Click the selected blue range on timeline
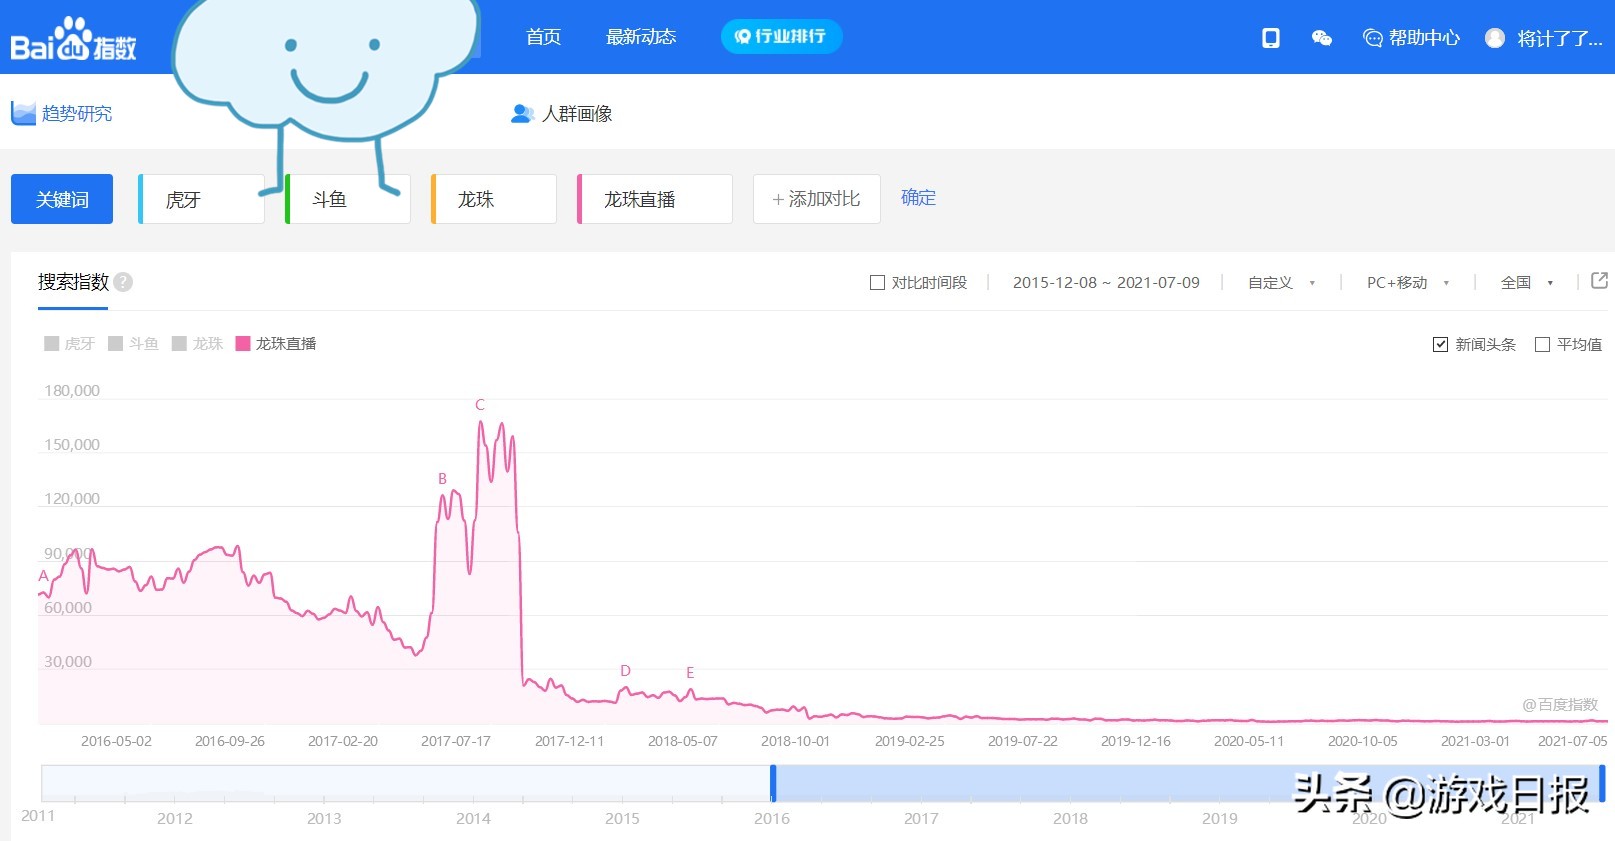Screen dimensions: 1615x841 tap(1187, 783)
